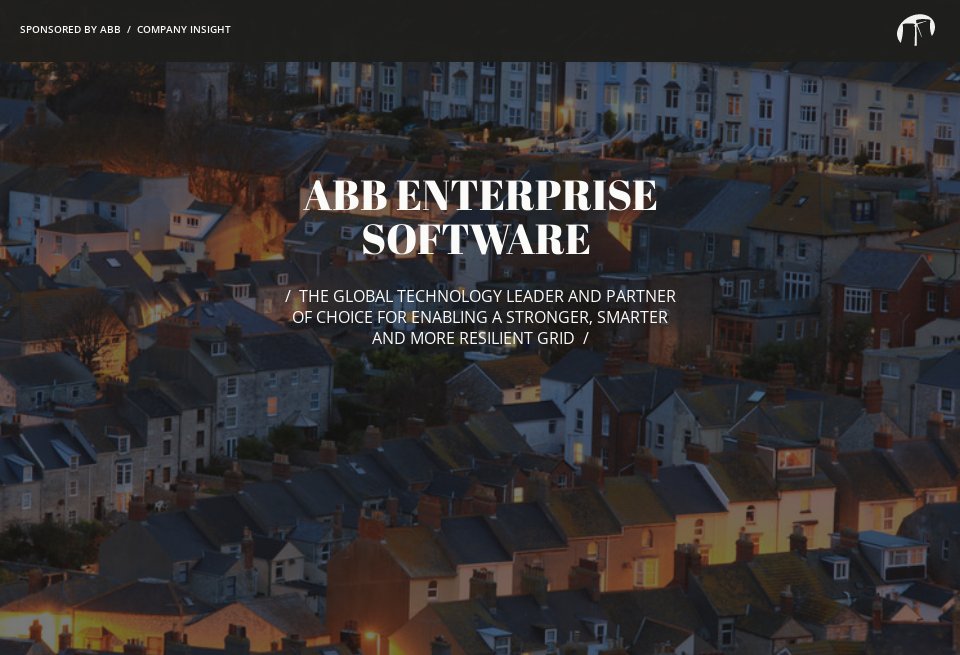The height and width of the screenshot is (655, 960).
Task: Click the tagline beneath the headline
Action: click(x=479, y=317)
